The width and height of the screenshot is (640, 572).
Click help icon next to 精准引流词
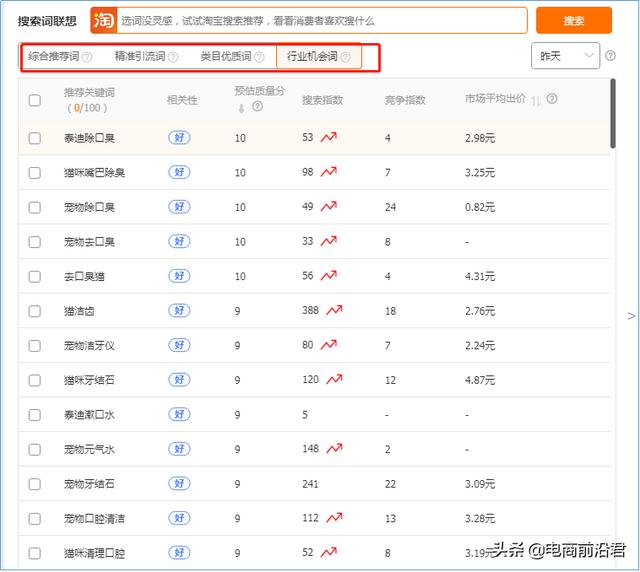tap(173, 57)
